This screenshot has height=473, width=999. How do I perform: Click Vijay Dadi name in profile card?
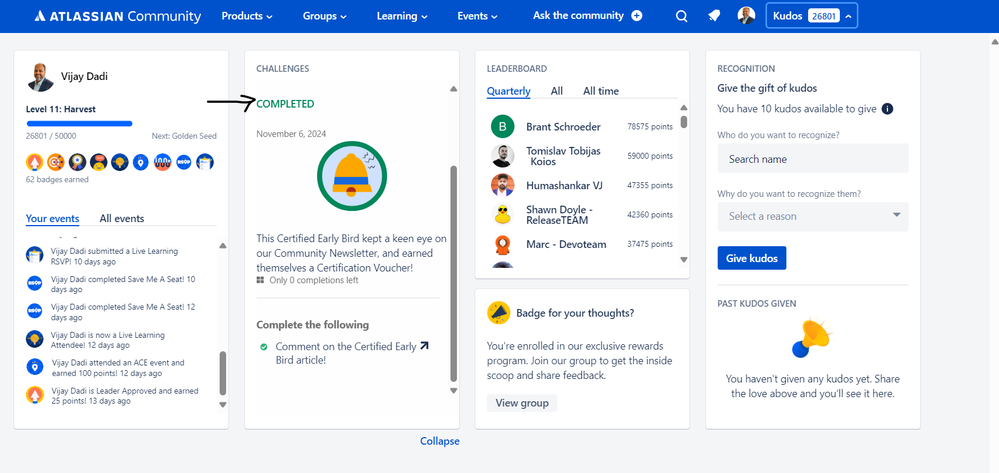tap(84, 76)
